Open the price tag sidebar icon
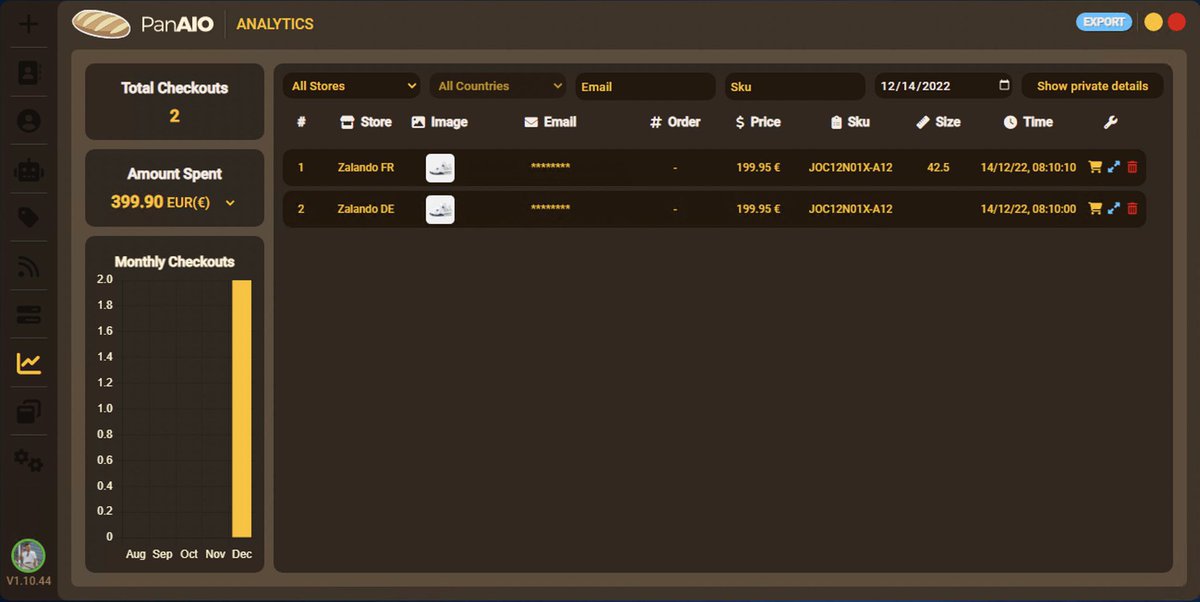 [x=29, y=218]
